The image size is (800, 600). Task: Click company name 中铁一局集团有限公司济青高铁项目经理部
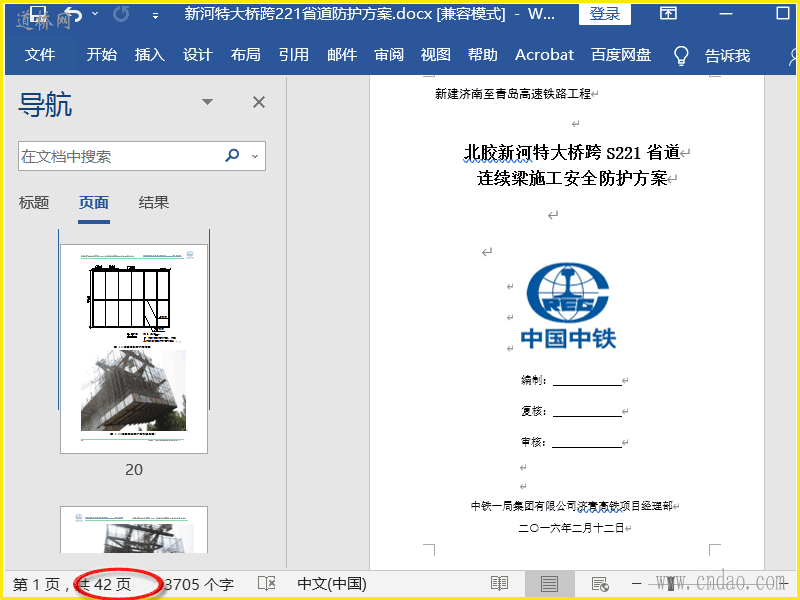[571, 506]
